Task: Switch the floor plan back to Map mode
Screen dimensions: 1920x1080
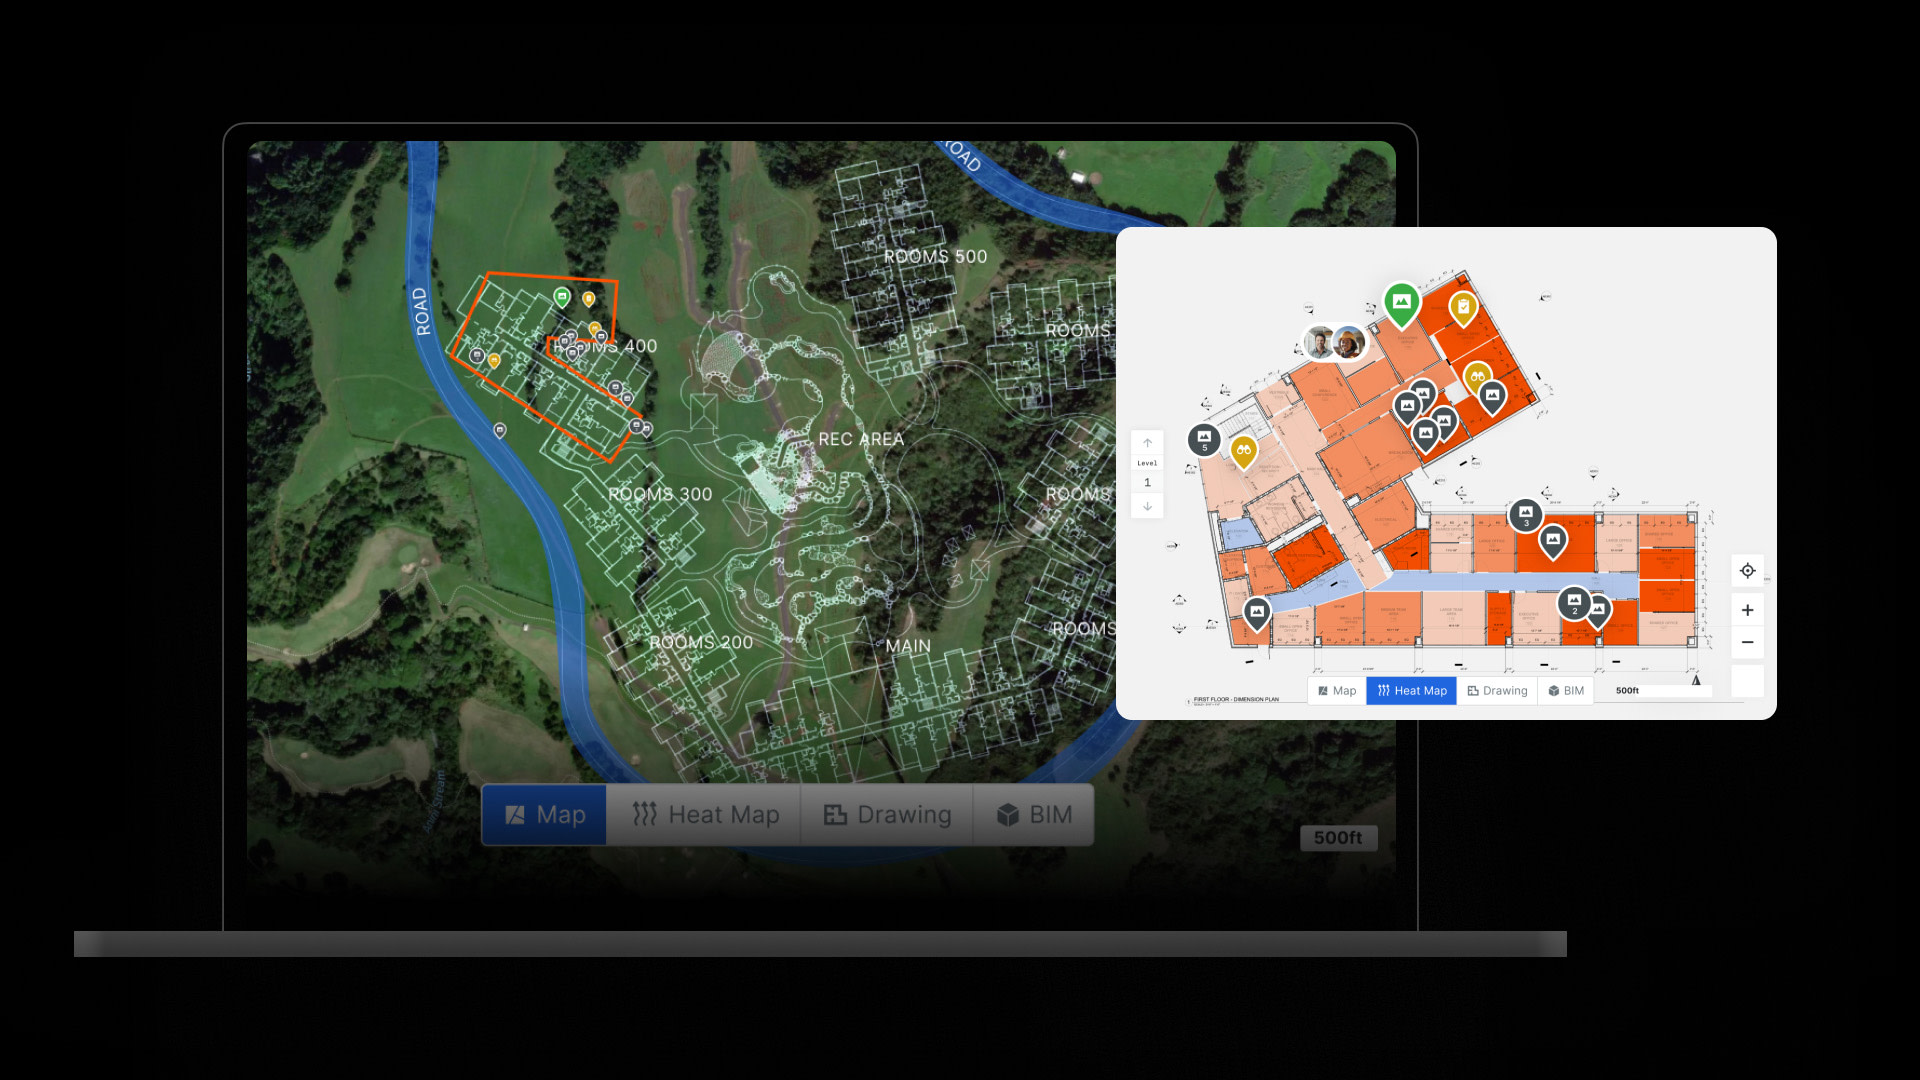Action: [1337, 690]
